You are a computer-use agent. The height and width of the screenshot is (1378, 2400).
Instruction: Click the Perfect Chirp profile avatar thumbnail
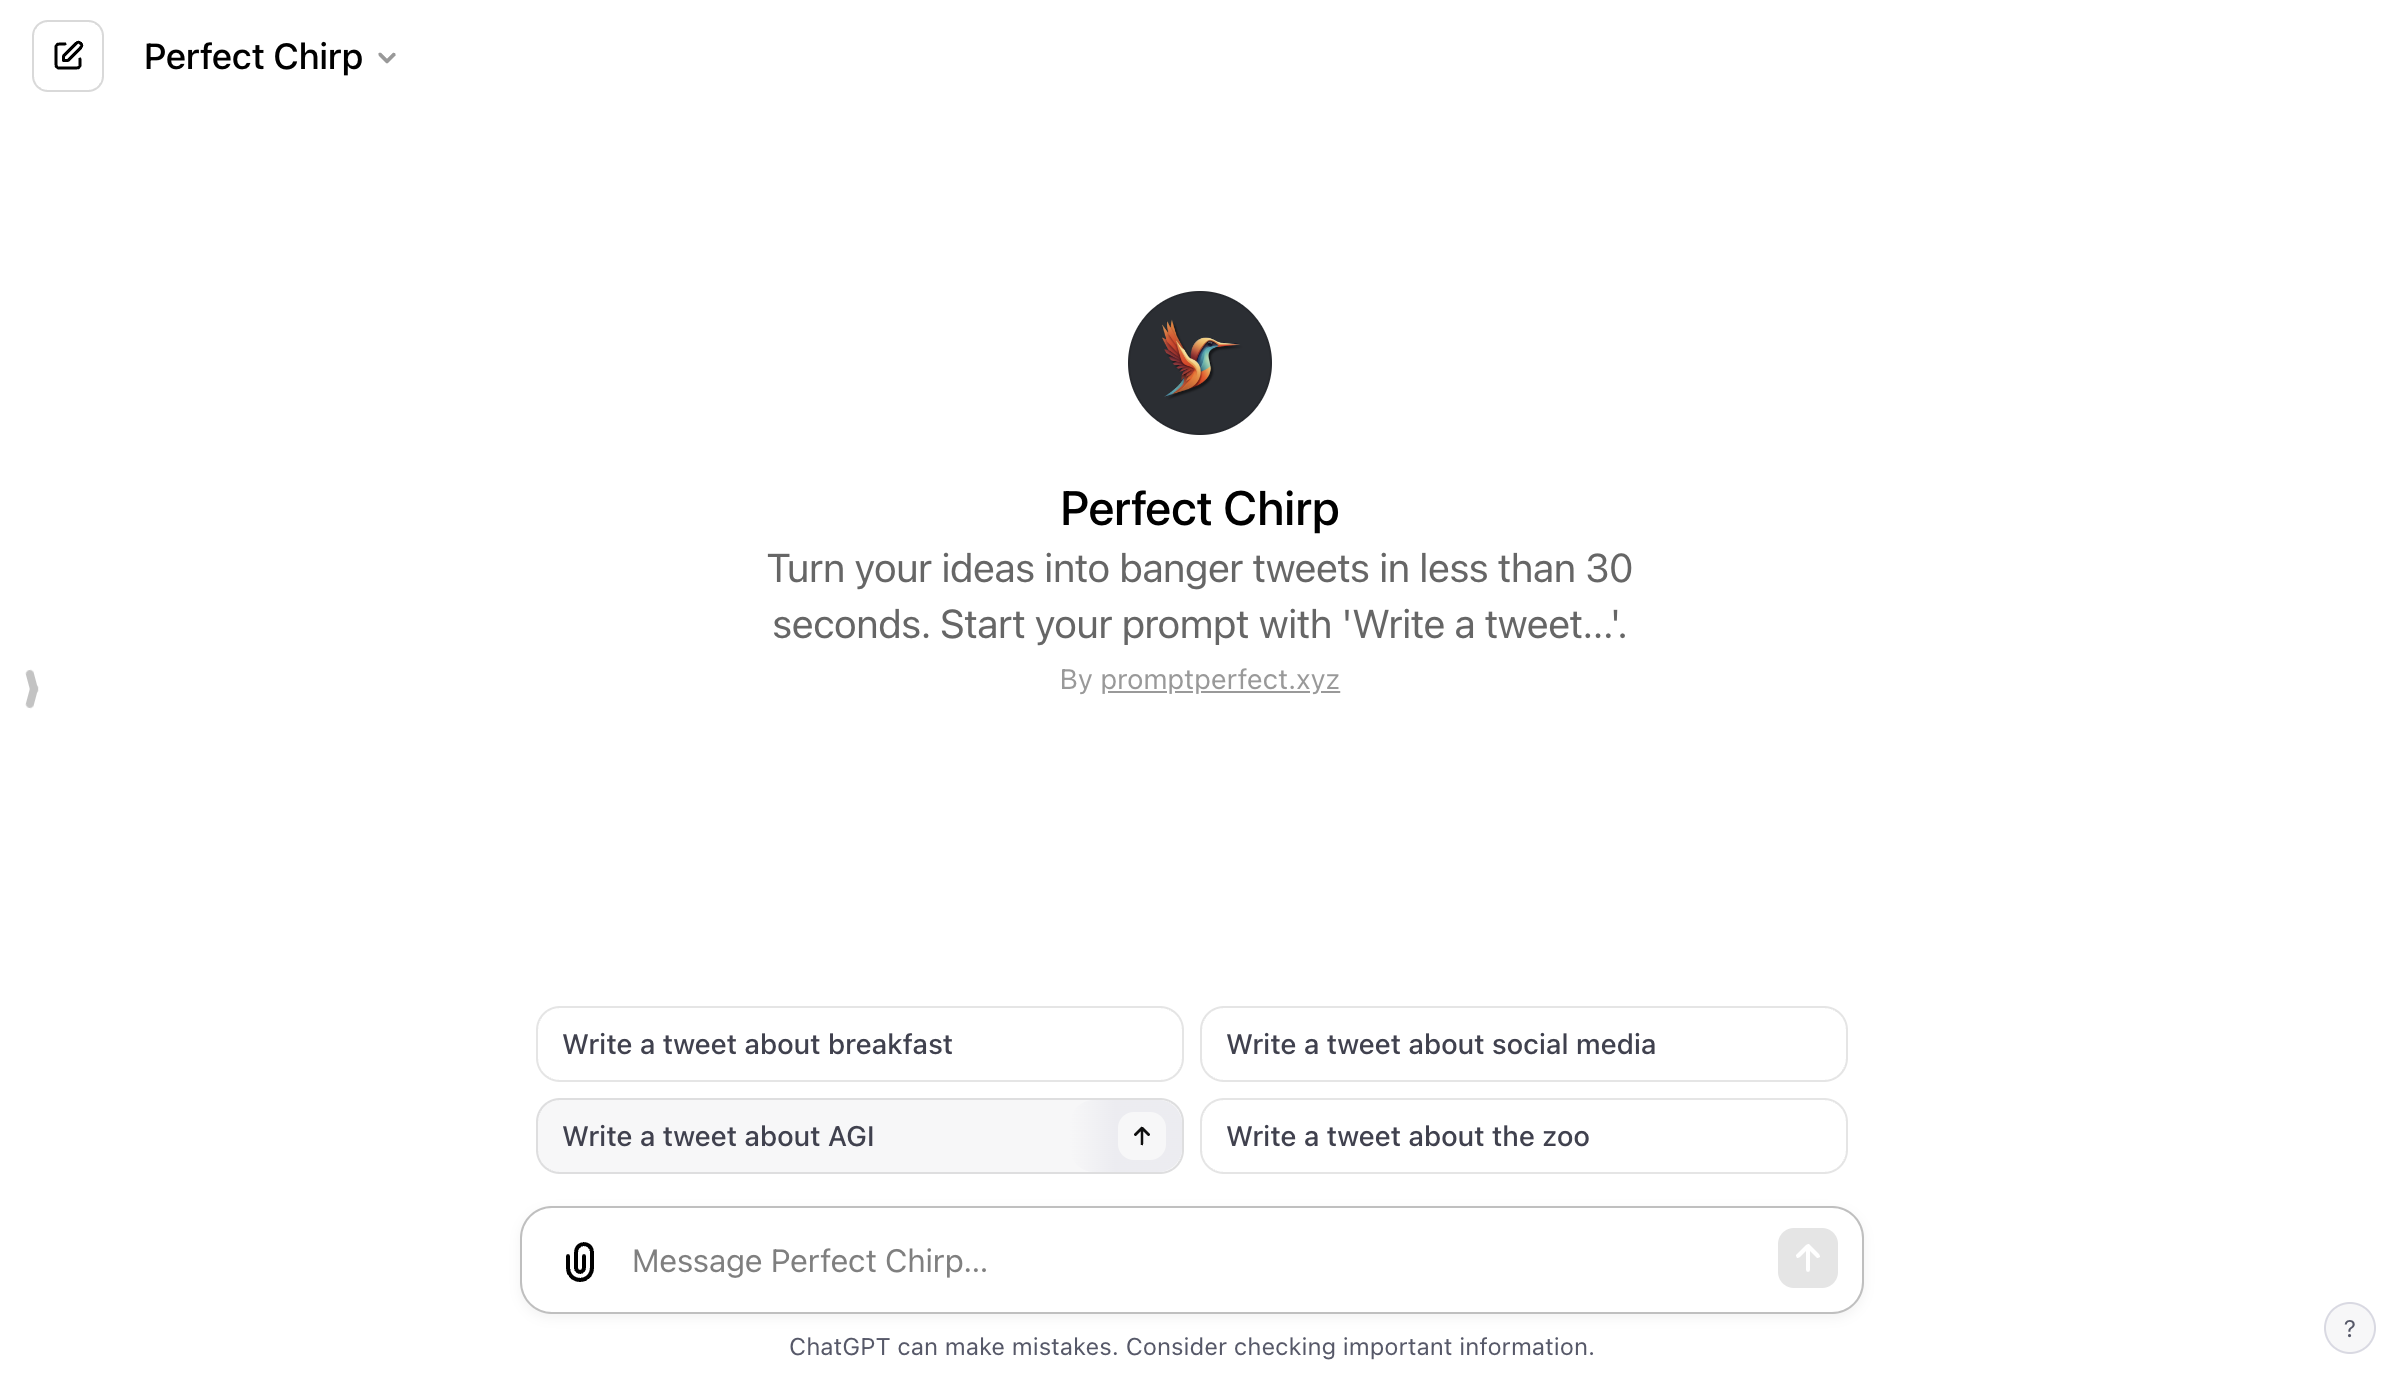coord(1198,361)
